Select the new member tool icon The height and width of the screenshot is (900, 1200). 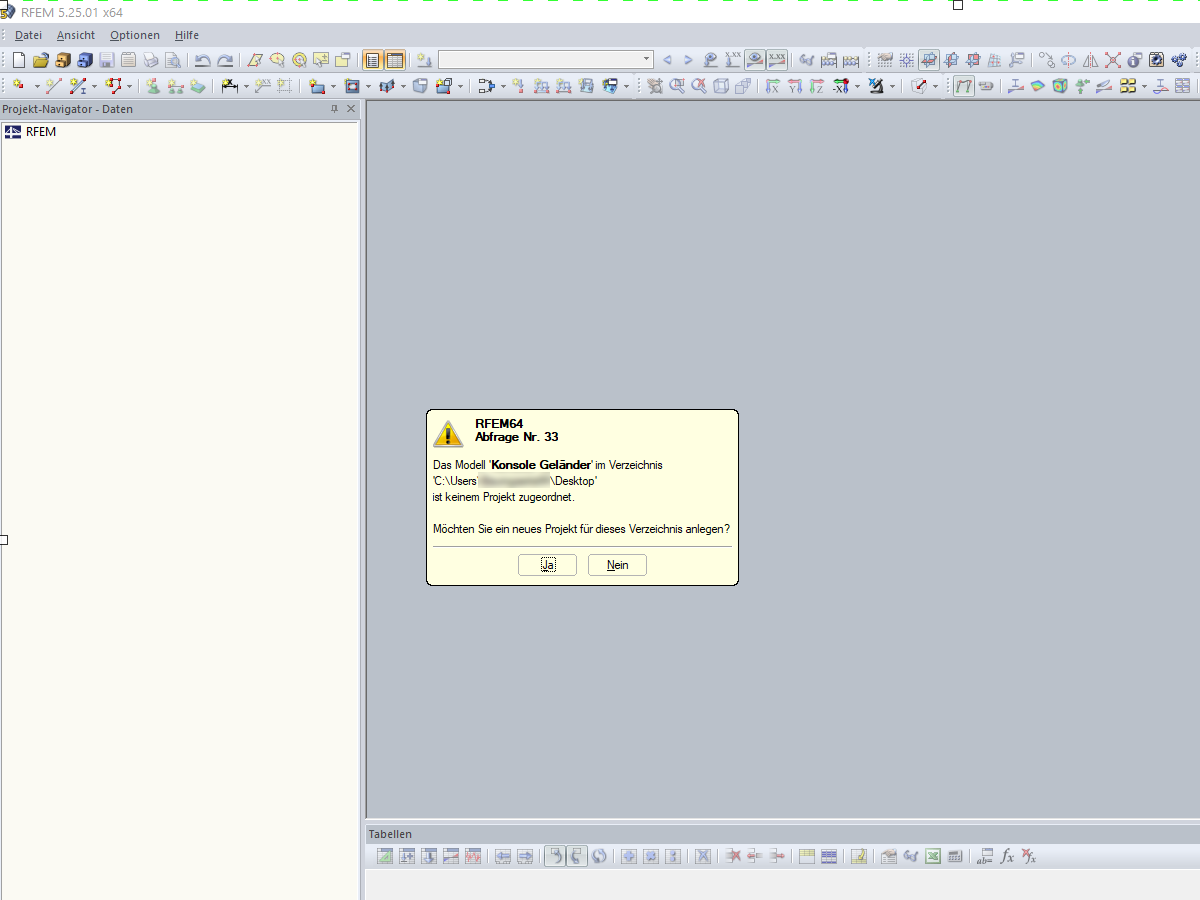coord(77,86)
